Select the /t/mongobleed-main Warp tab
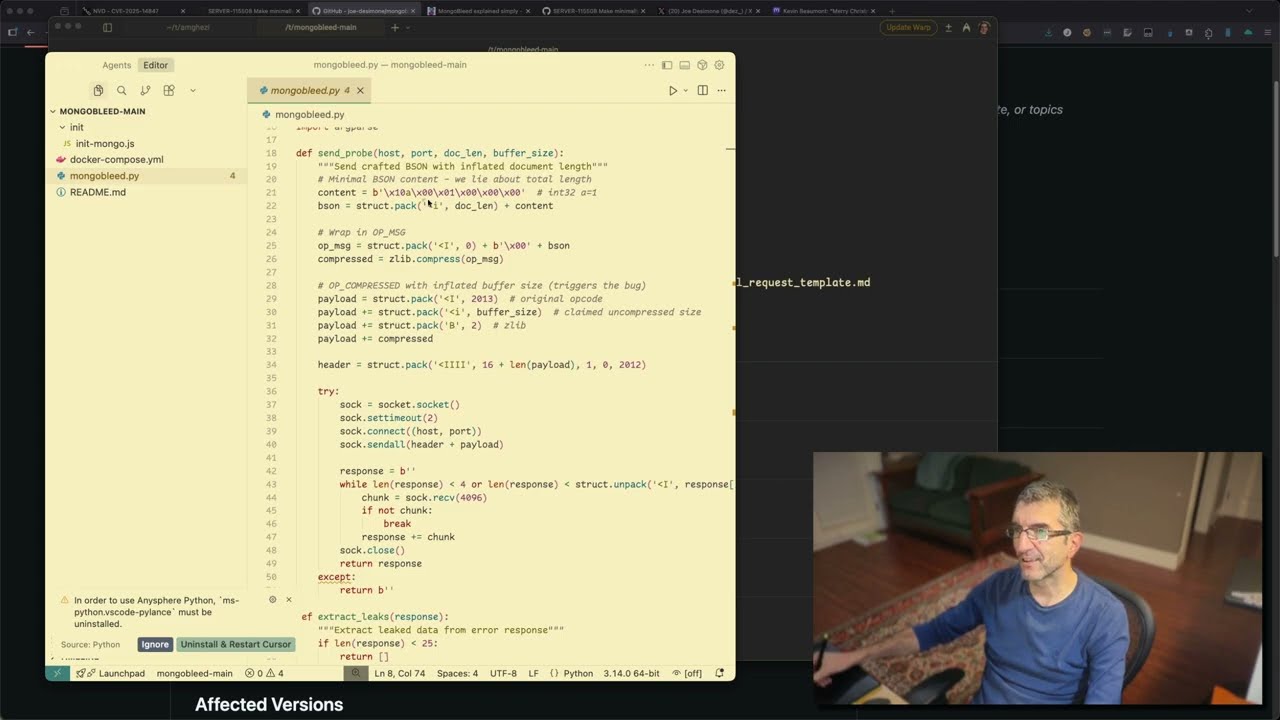Viewport: 1280px width, 720px height. coord(320,27)
